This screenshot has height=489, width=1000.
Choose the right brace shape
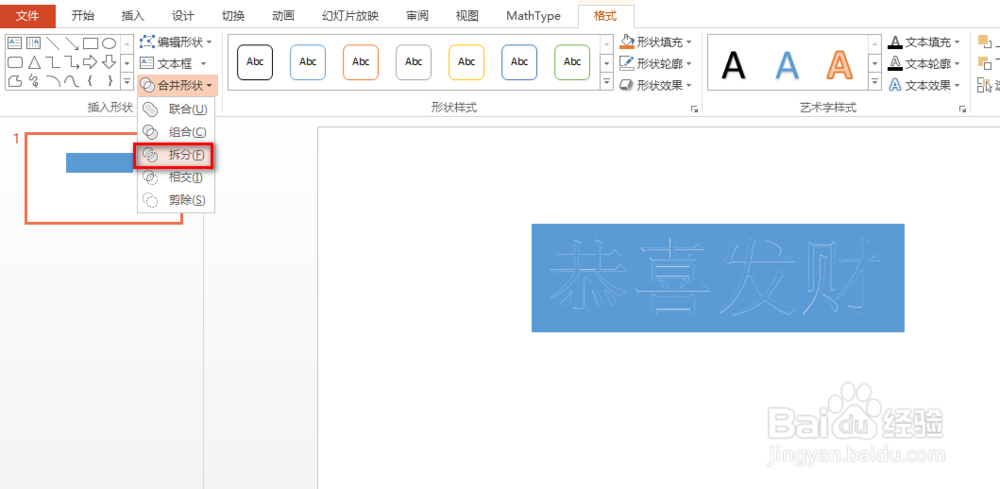point(109,80)
